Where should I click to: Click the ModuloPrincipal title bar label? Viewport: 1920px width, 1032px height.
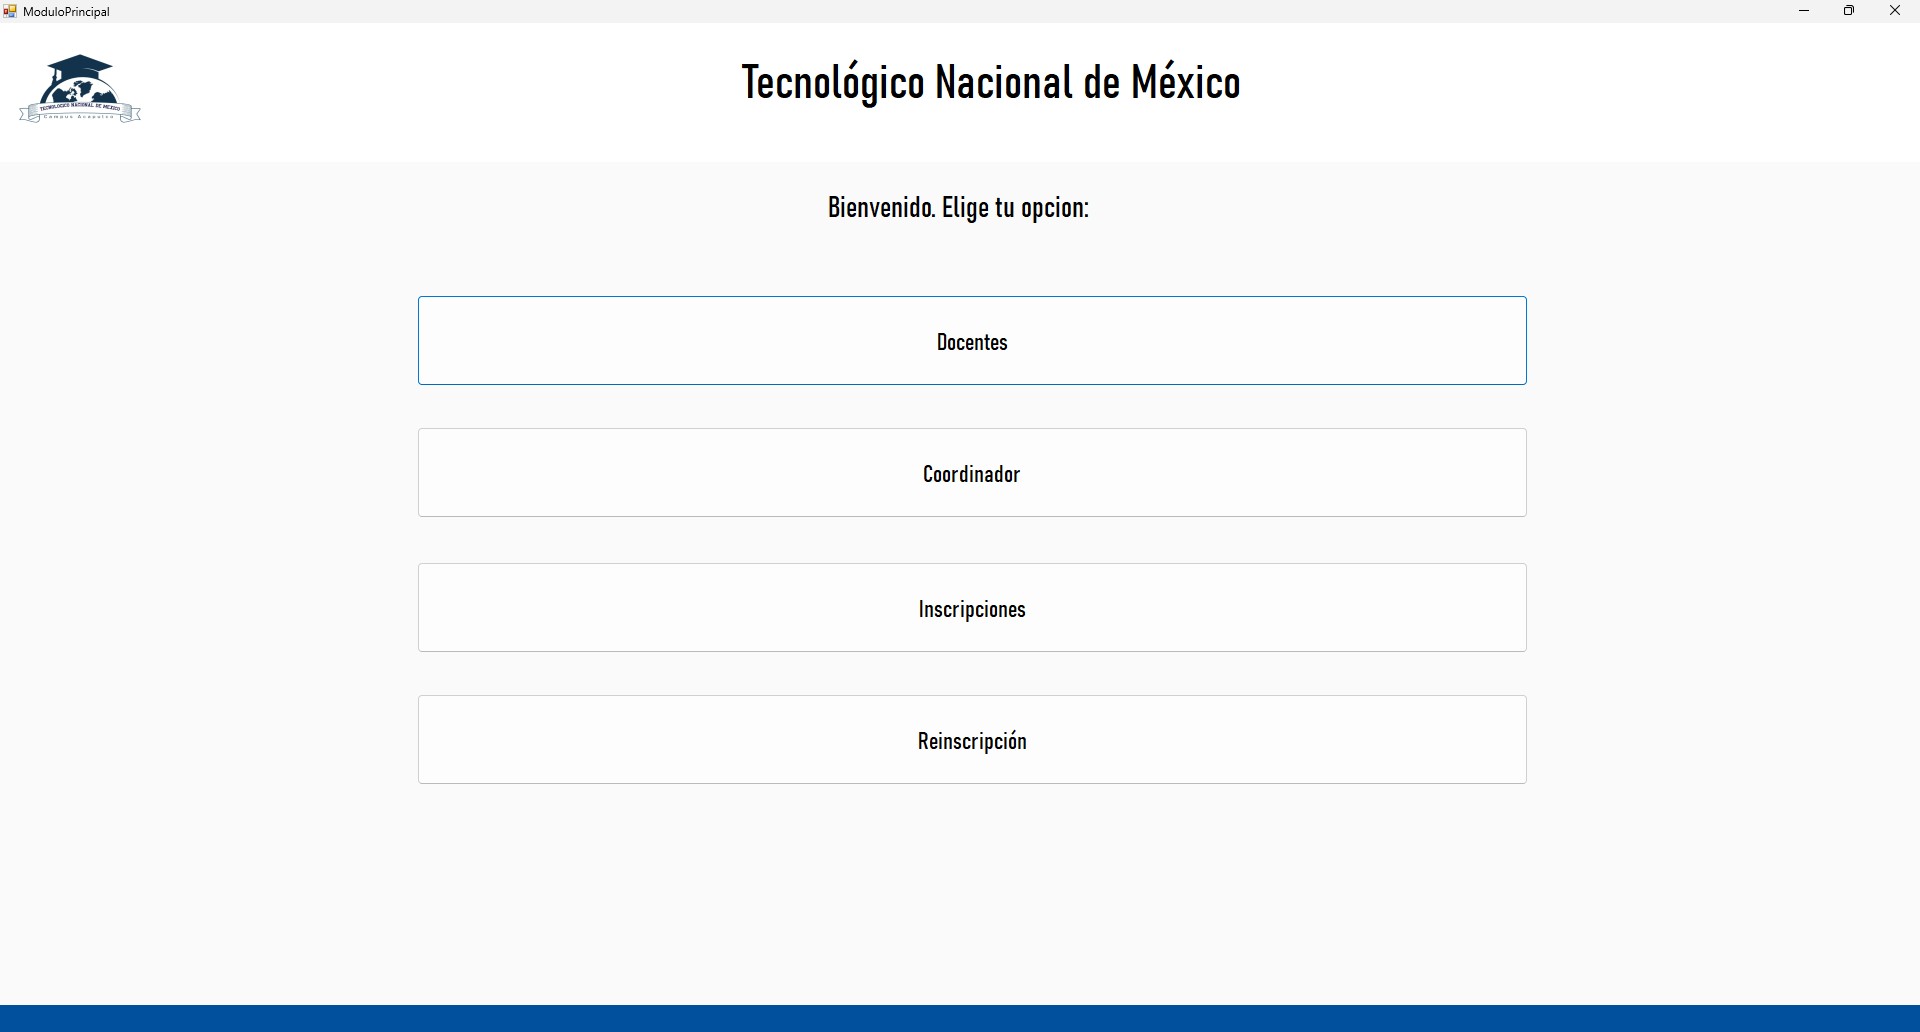[65, 11]
